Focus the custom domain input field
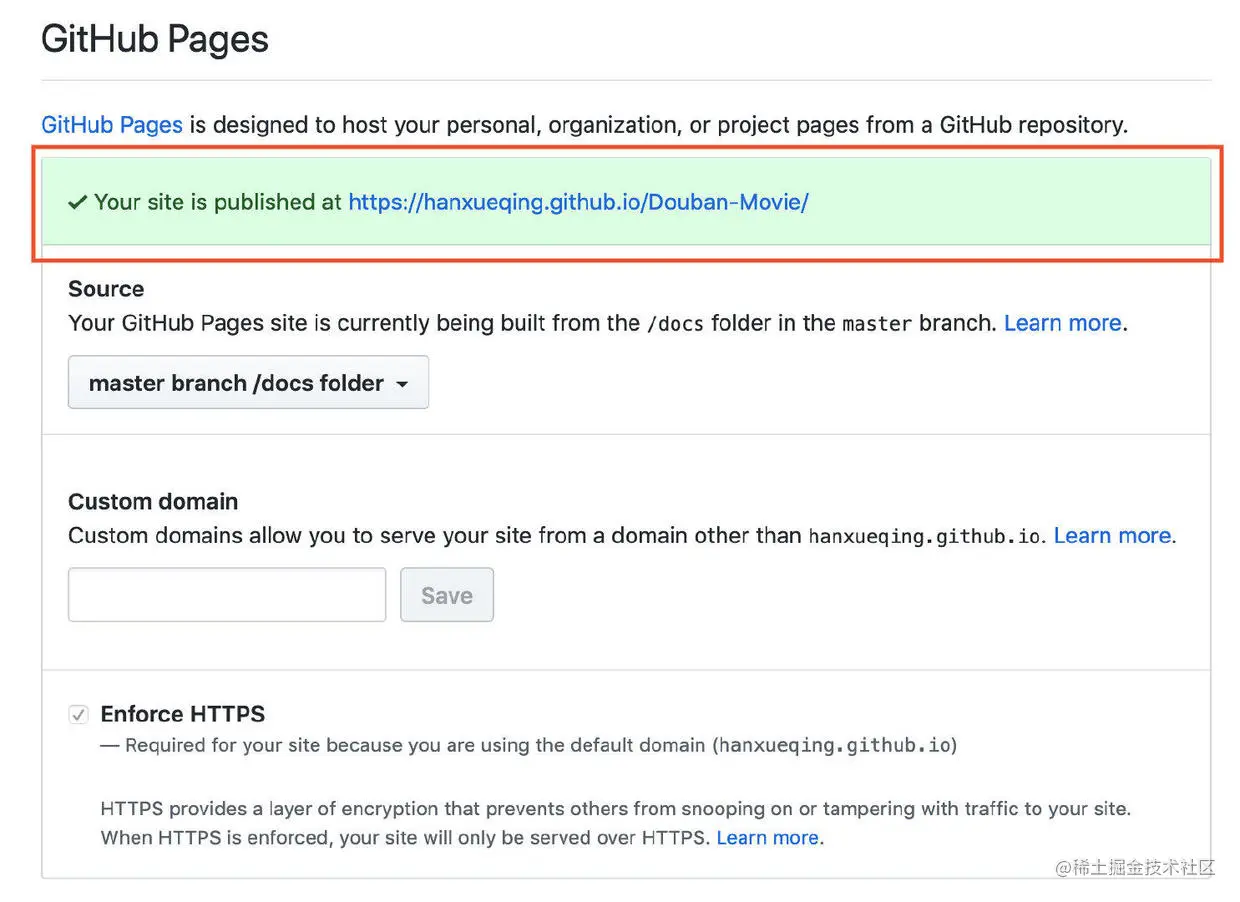Screen dimensions: 1240x902 tap(227, 595)
